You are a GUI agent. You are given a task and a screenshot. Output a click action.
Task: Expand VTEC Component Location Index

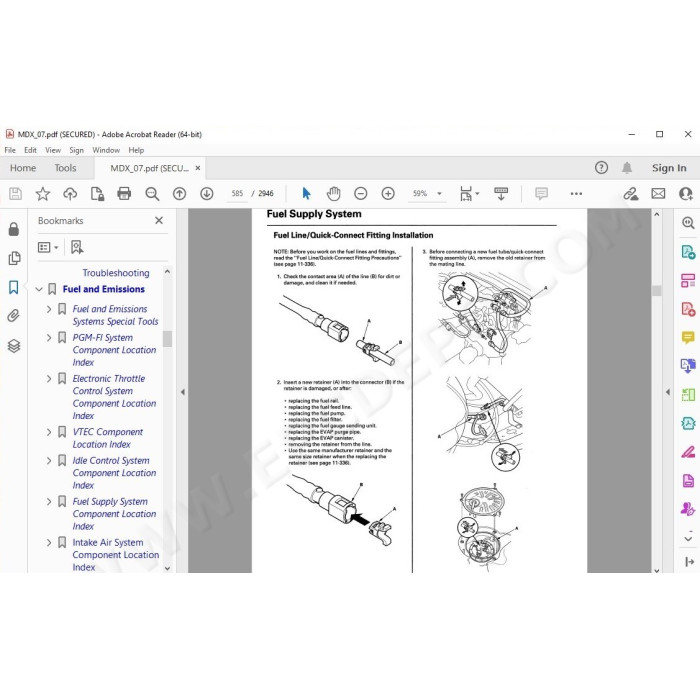pos(49,432)
